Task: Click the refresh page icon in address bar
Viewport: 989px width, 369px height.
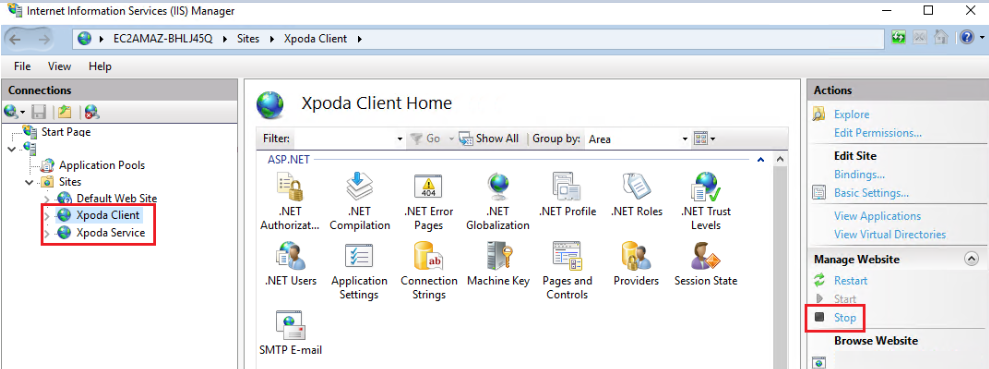Action: [898, 38]
